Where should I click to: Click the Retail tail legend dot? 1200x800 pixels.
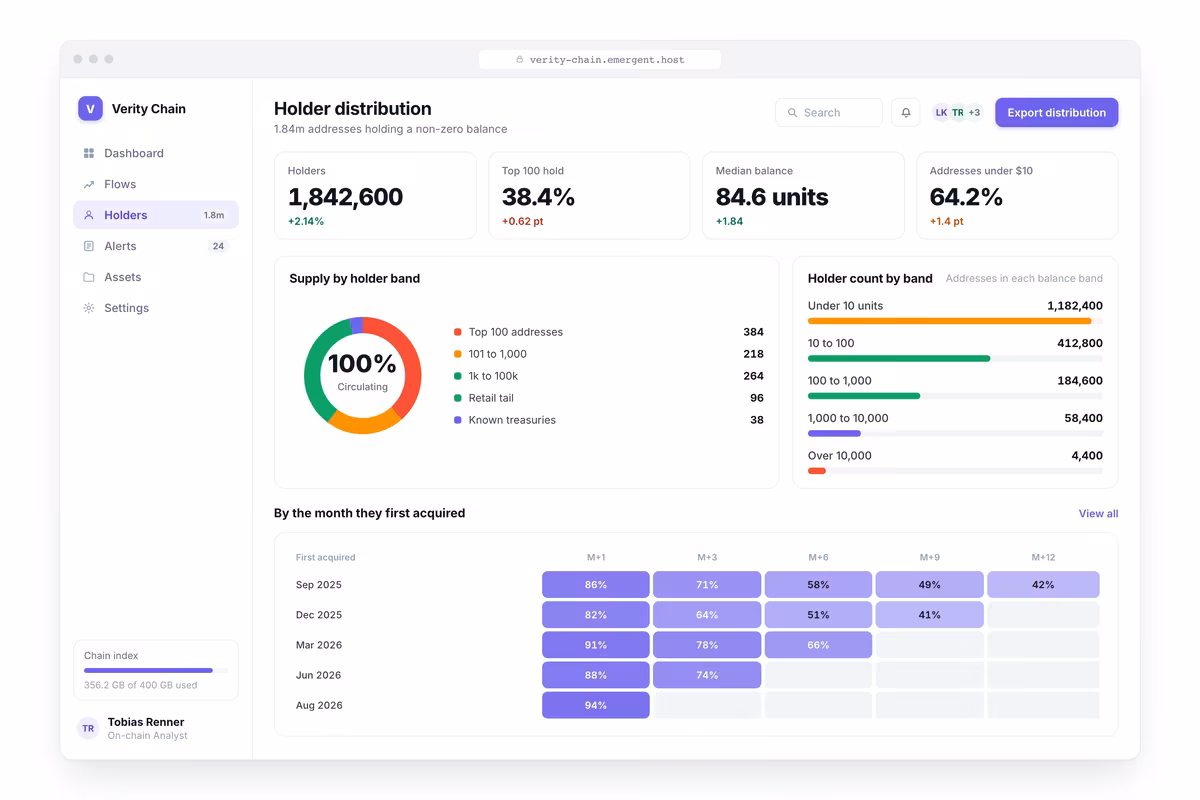tap(458, 398)
